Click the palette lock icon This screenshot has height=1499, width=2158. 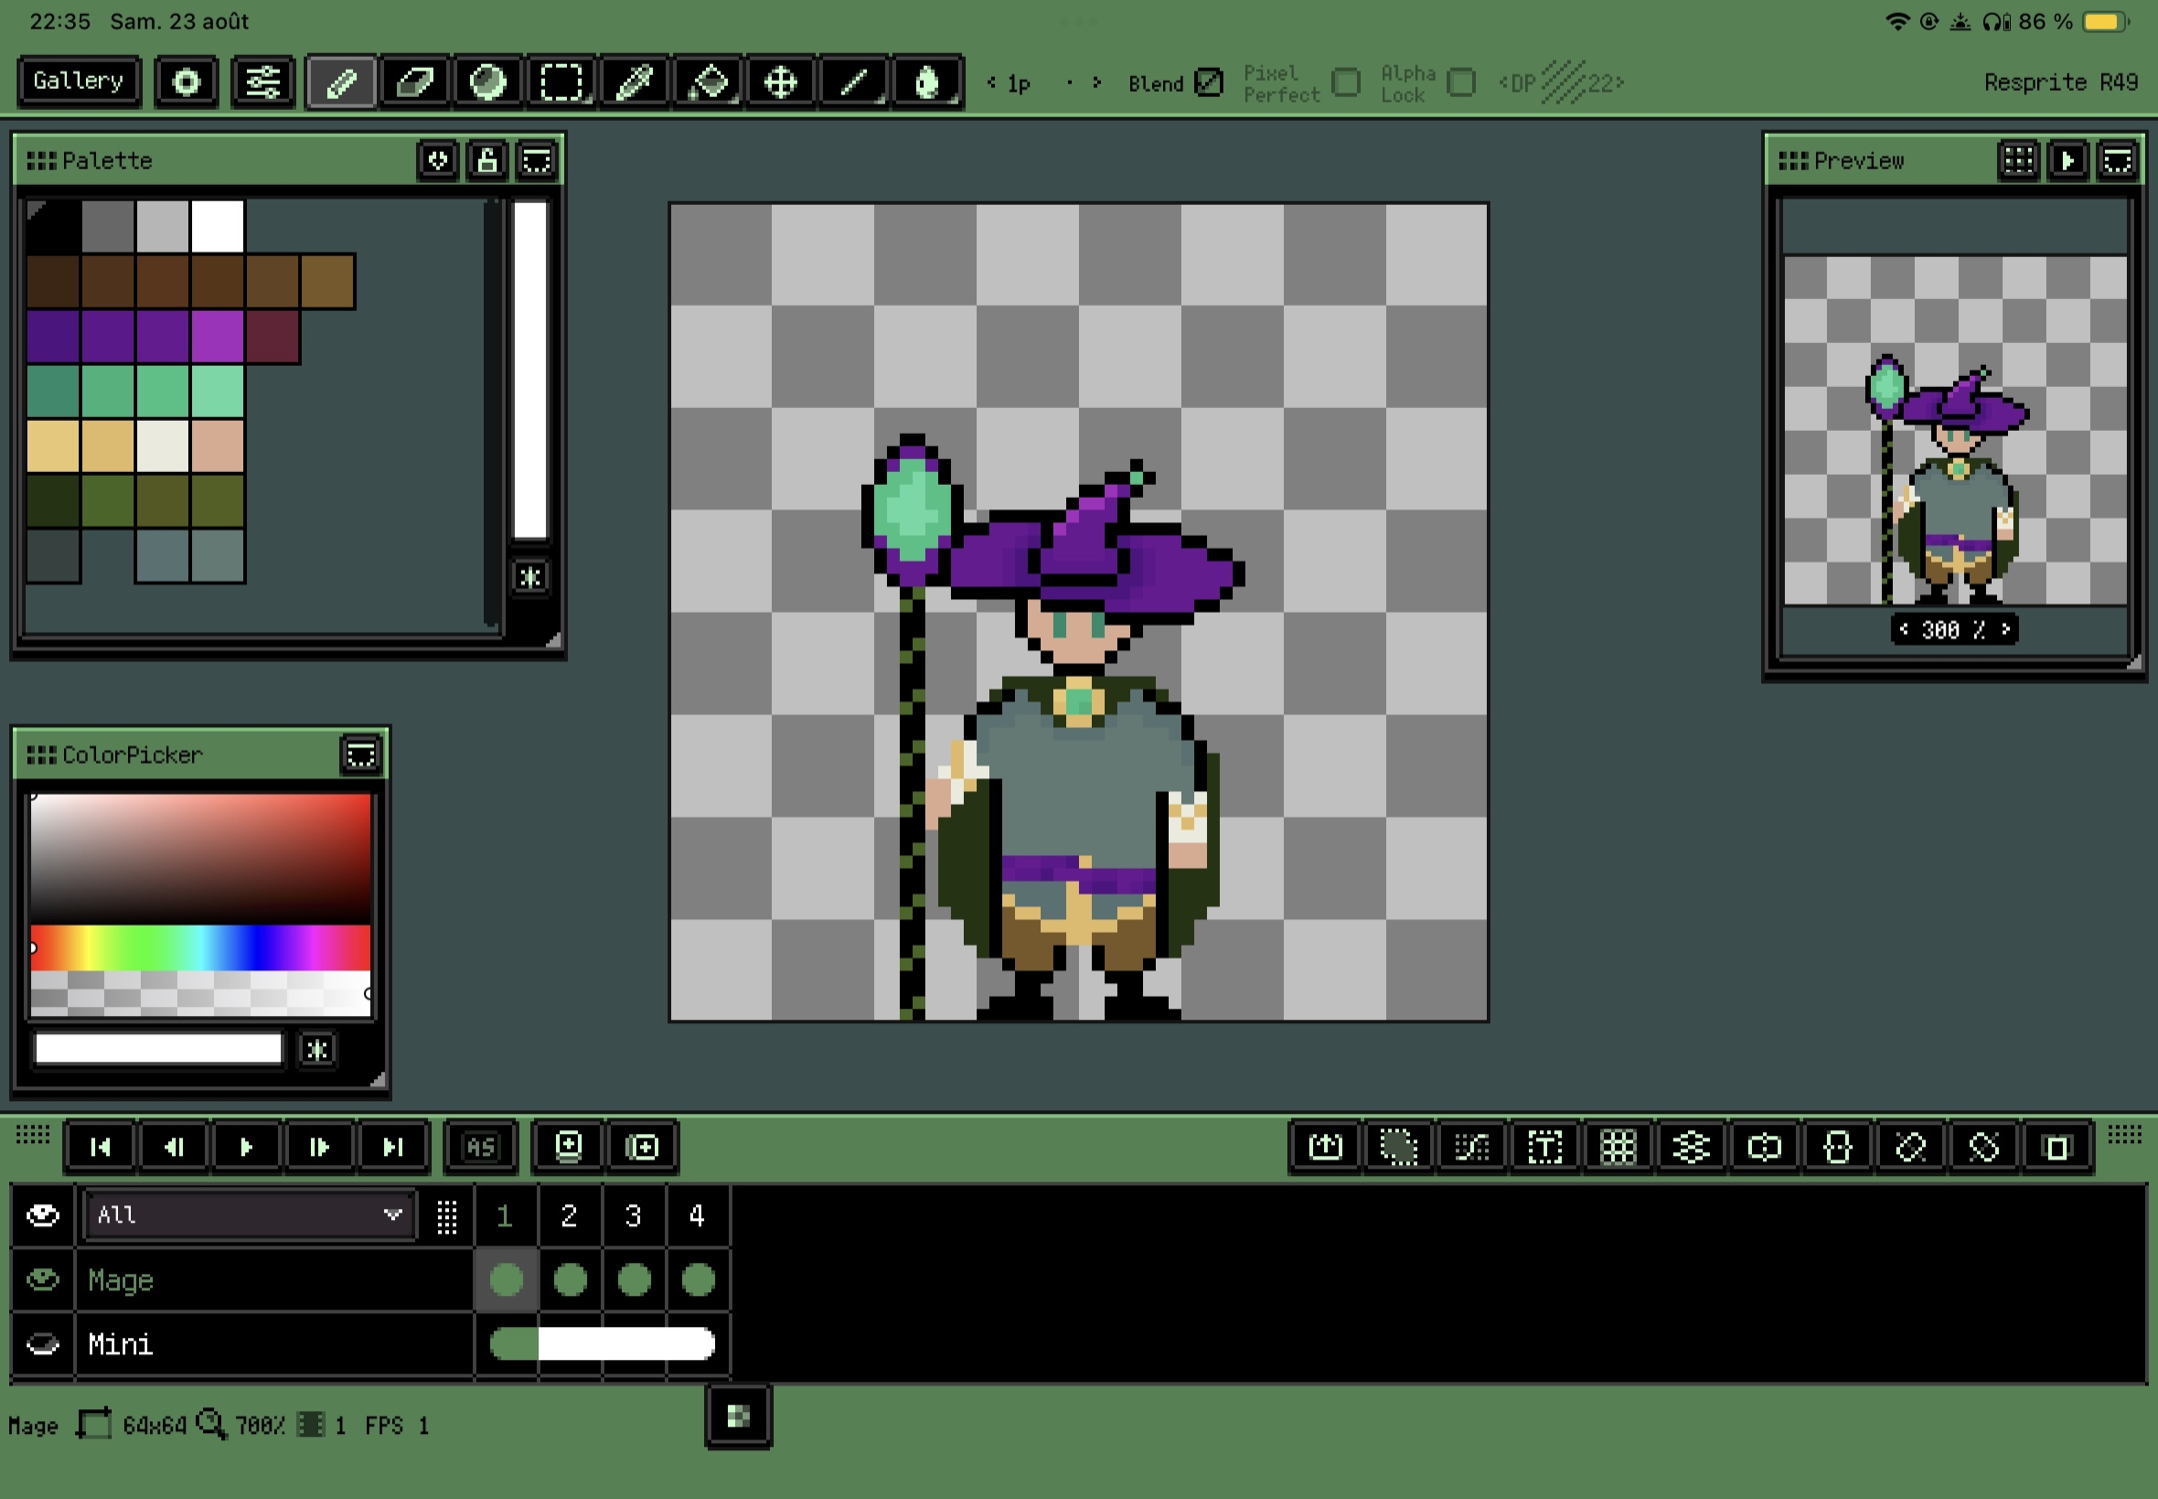click(x=487, y=160)
